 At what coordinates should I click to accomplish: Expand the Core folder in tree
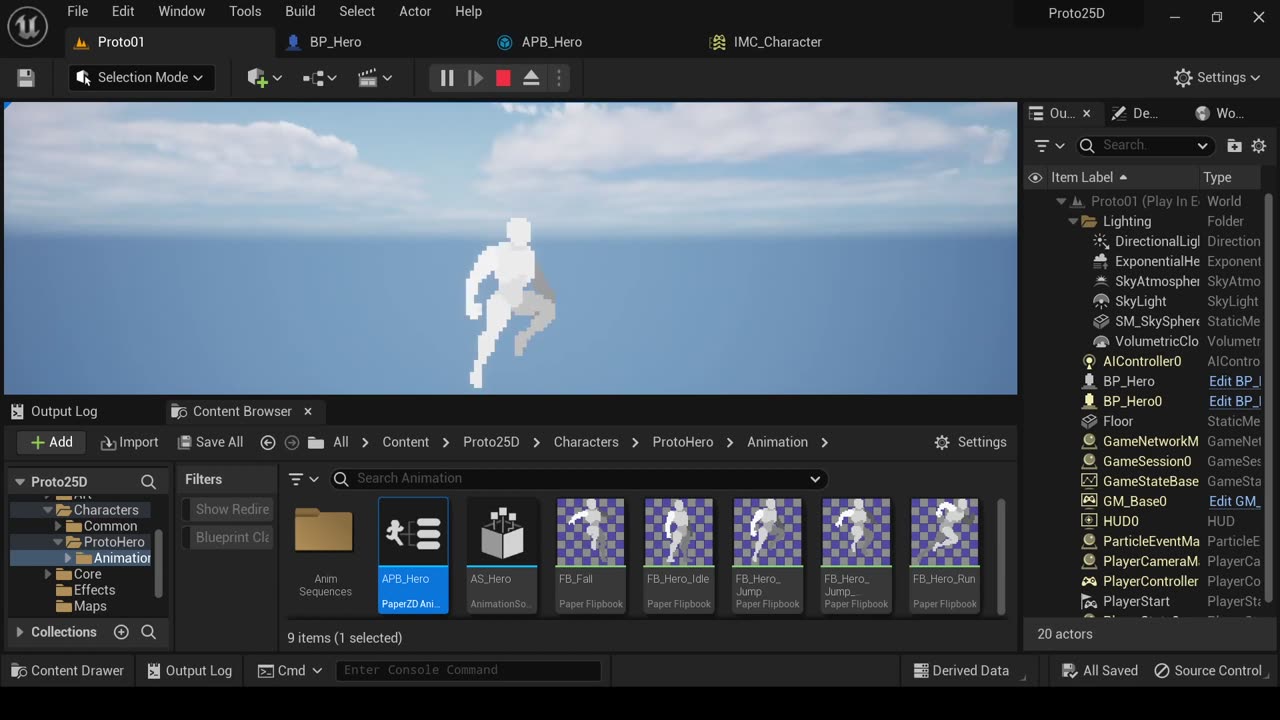(x=48, y=574)
